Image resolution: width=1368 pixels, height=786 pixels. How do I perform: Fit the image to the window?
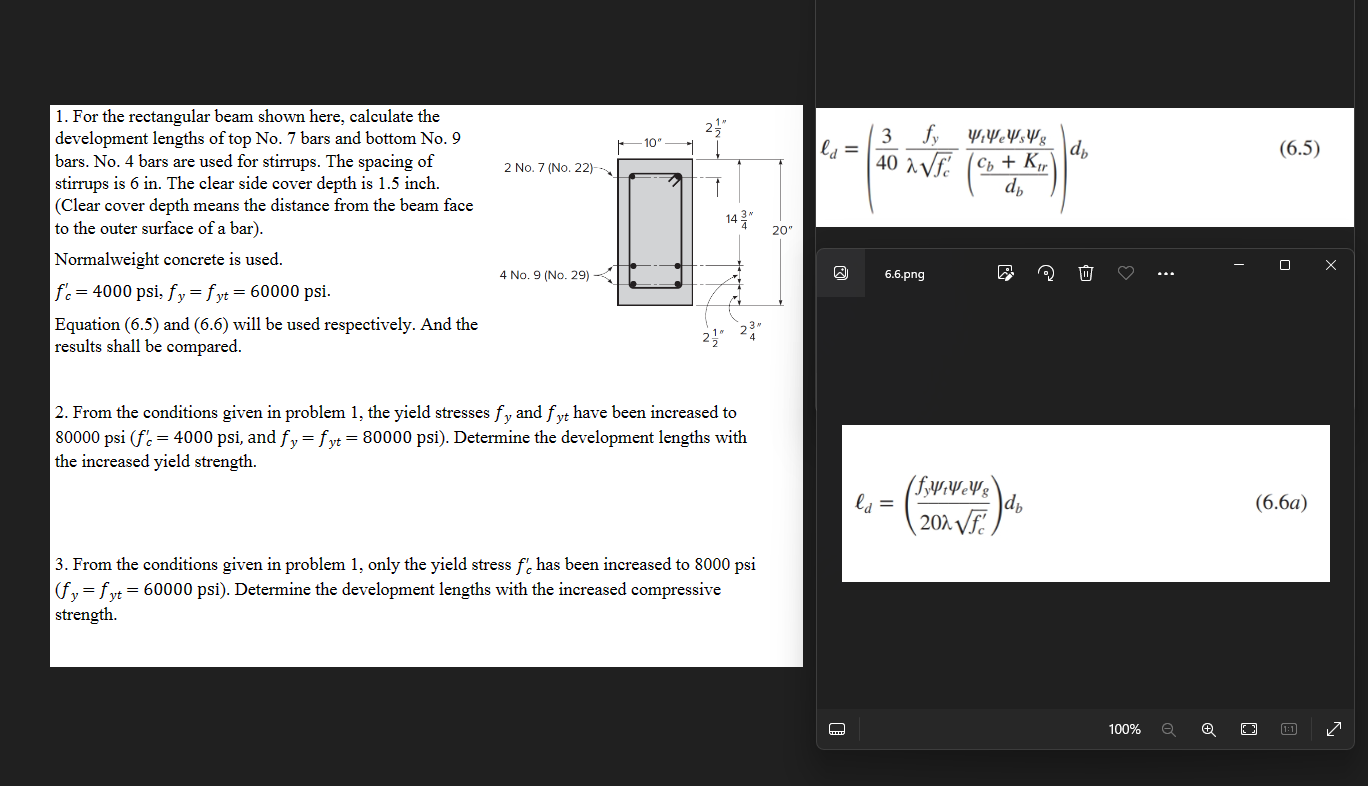(x=1249, y=729)
